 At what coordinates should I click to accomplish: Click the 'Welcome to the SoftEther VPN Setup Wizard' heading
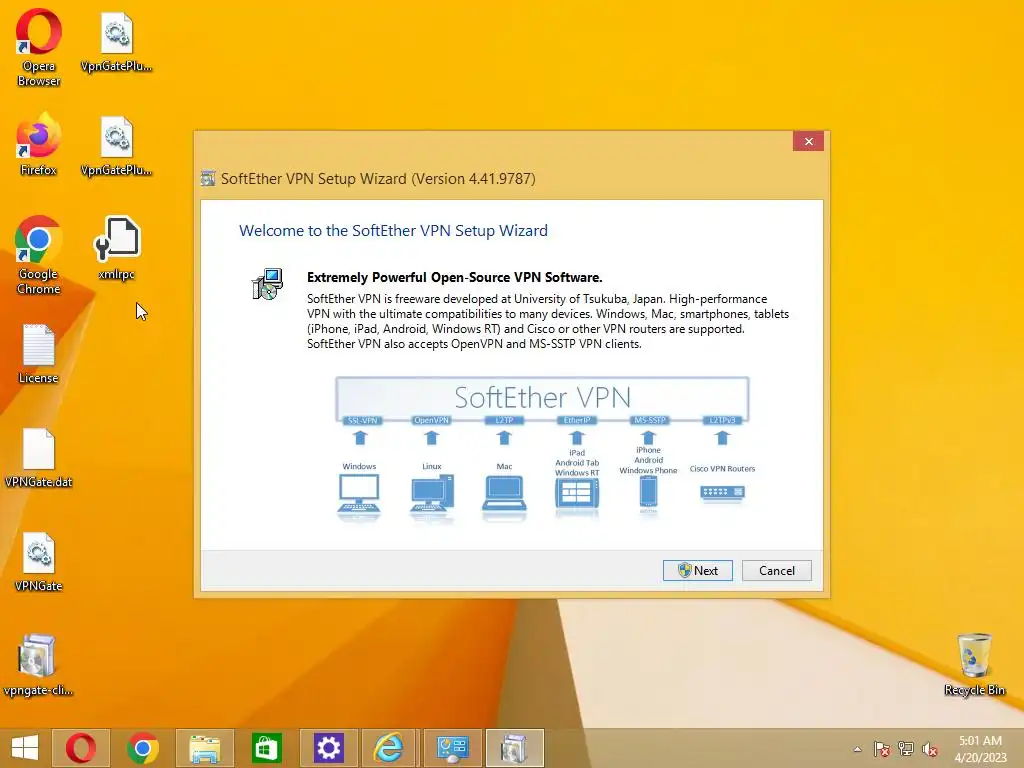click(x=393, y=231)
